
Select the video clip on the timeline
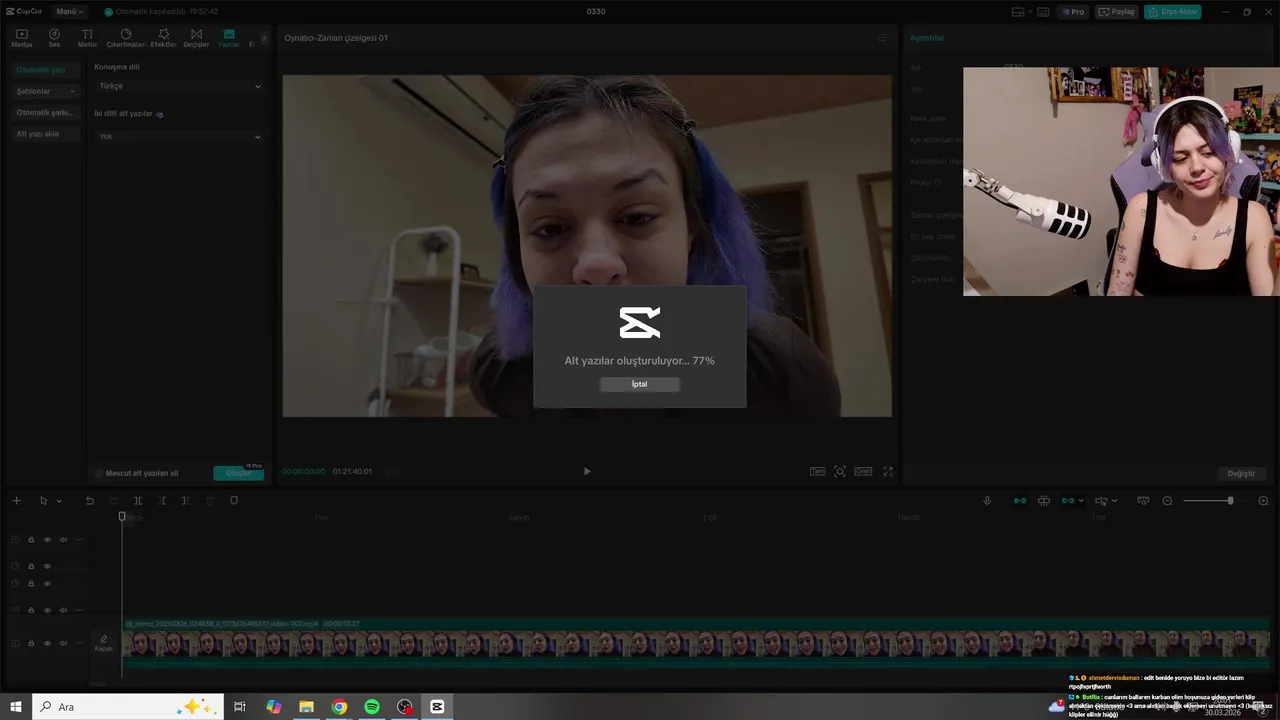[696, 641]
